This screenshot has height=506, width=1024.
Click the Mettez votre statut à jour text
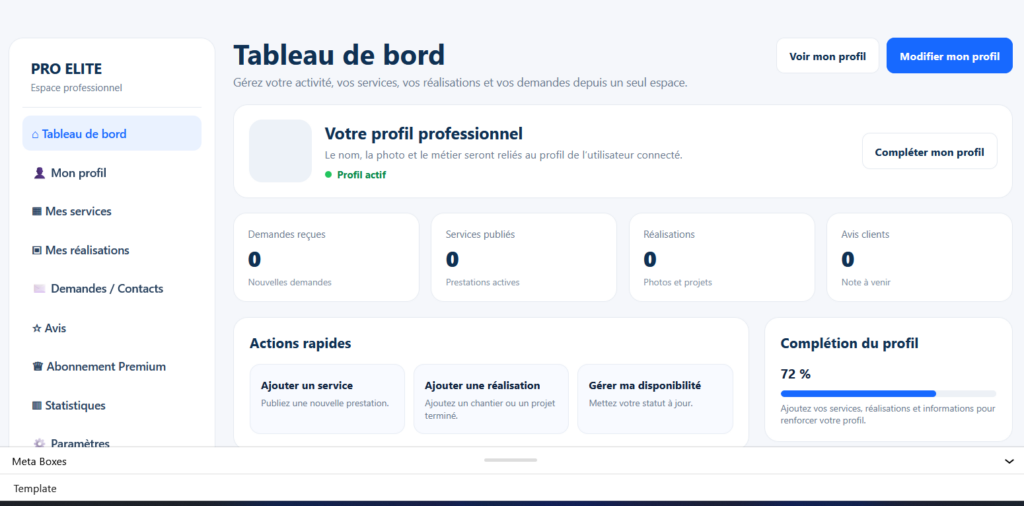tap(641, 403)
